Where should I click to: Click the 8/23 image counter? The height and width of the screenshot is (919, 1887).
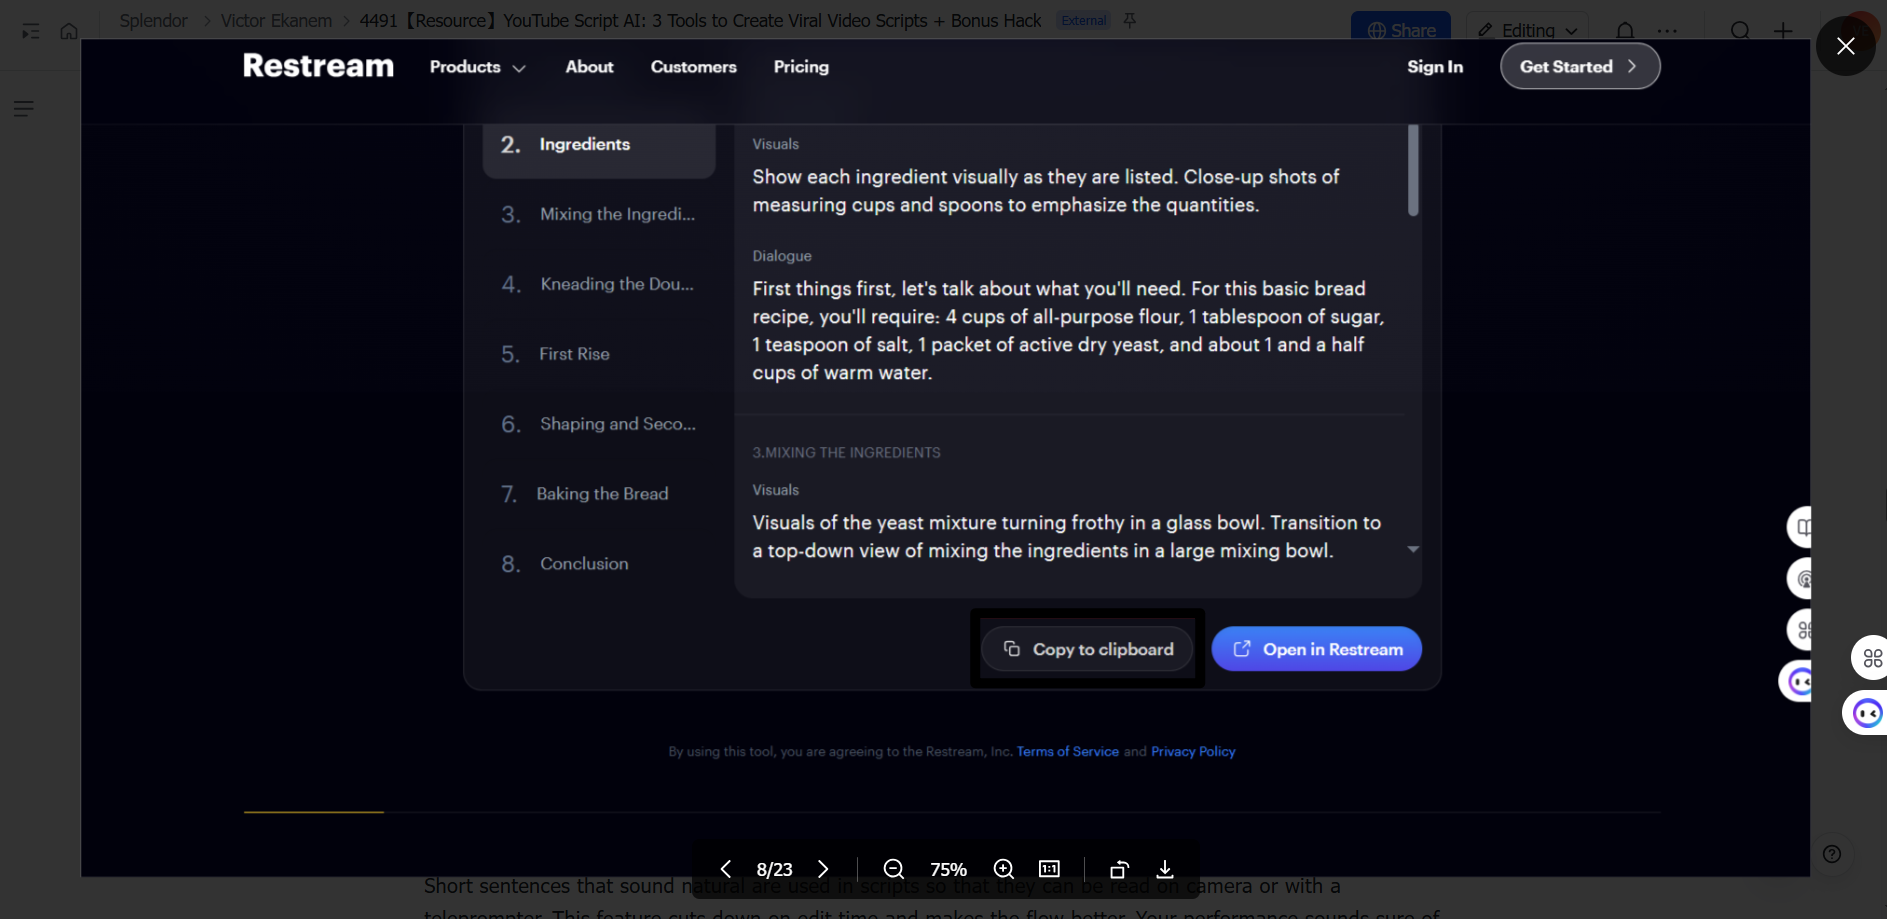[774, 869]
